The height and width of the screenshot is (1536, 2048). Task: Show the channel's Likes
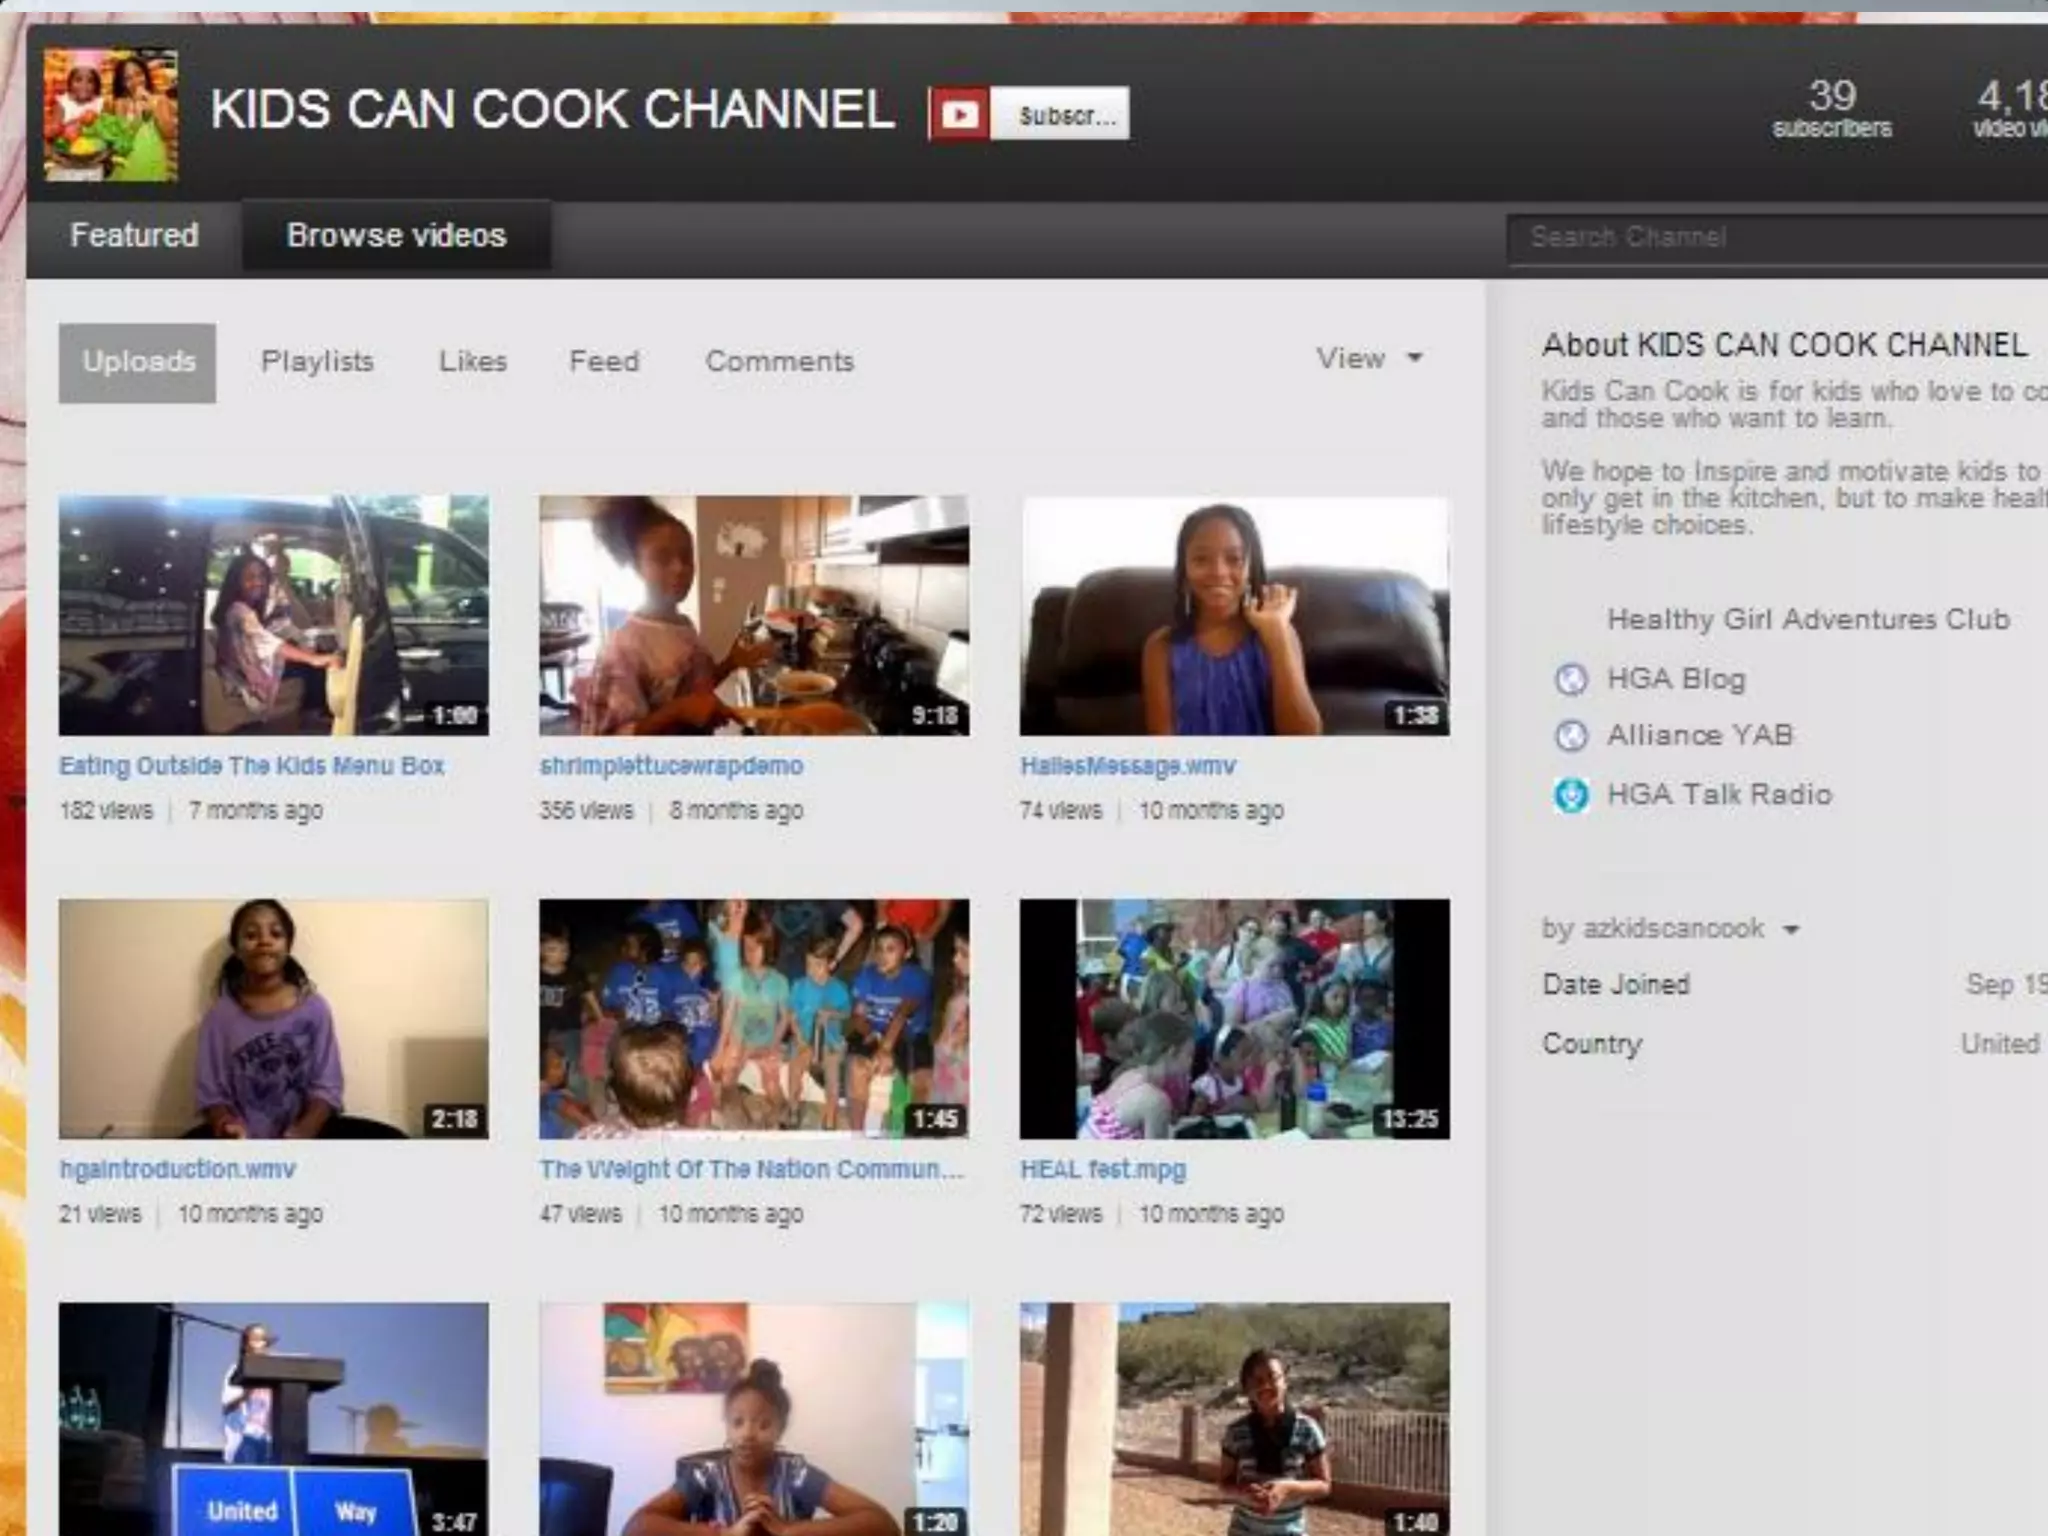[x=473, y=362]
